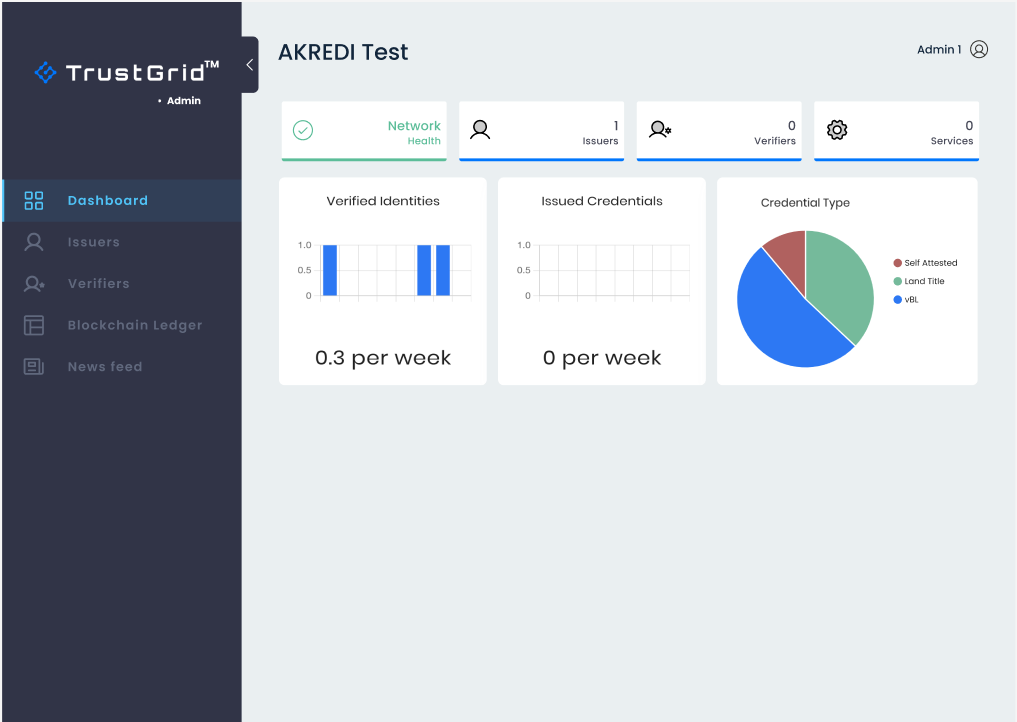
Task: Open the Issuers count card
Action: click(x=541, y=130)
